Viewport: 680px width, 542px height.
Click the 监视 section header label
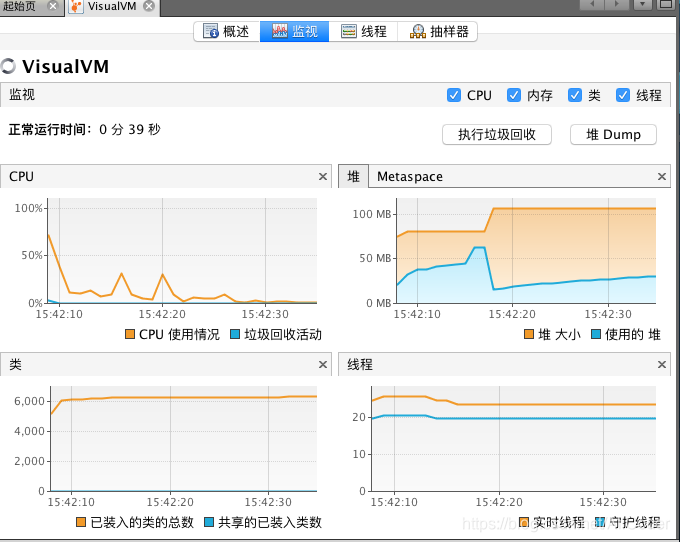(22, 94)
